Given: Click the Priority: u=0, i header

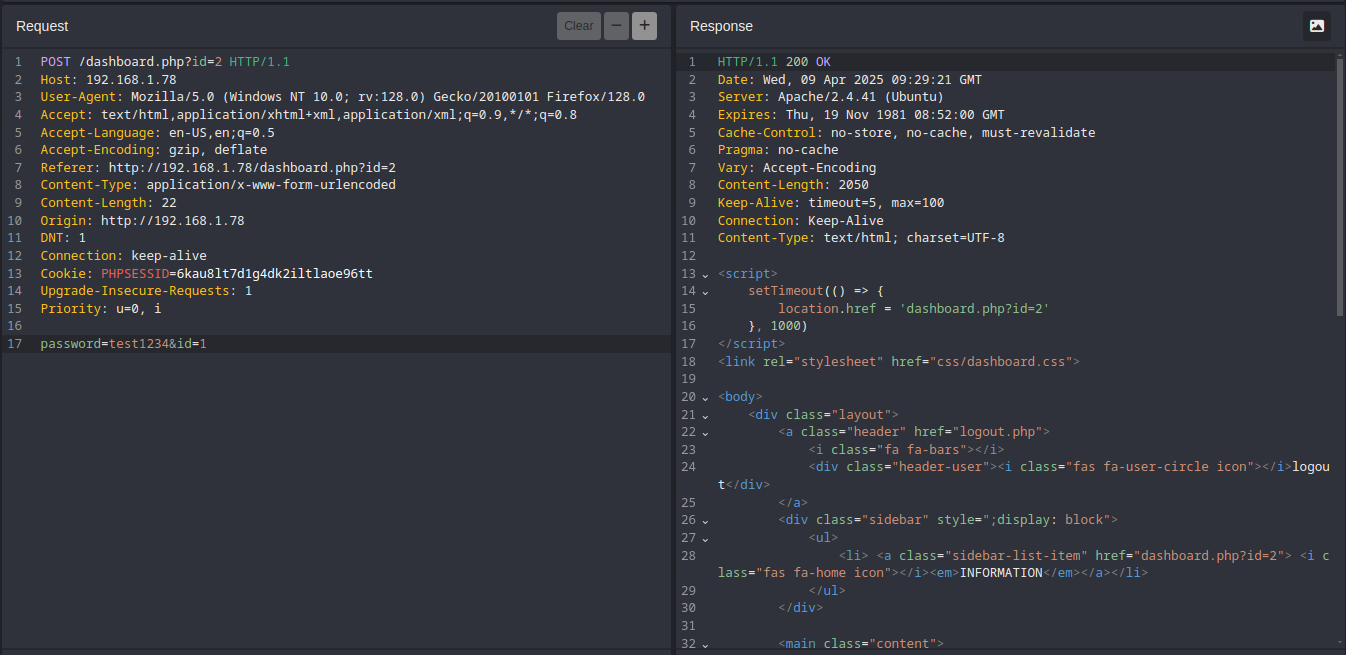Looking at the screenshot, I should point(101,309).
